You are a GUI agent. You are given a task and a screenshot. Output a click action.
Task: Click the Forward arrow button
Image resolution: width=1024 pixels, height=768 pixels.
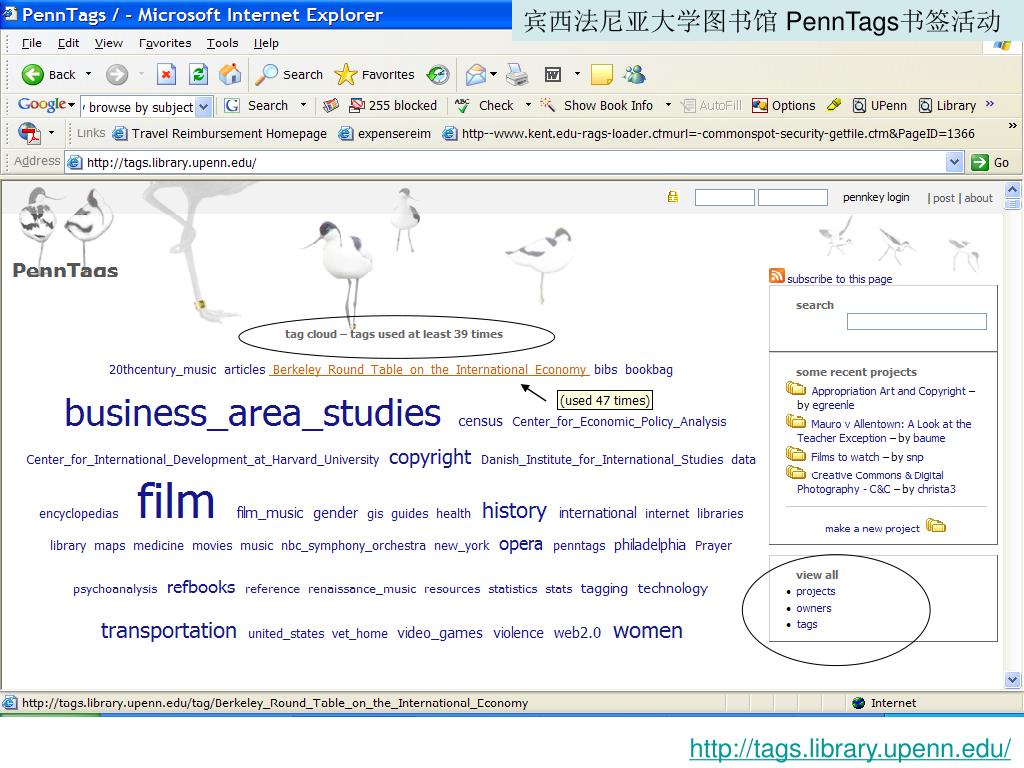click(x=117, y=74)
